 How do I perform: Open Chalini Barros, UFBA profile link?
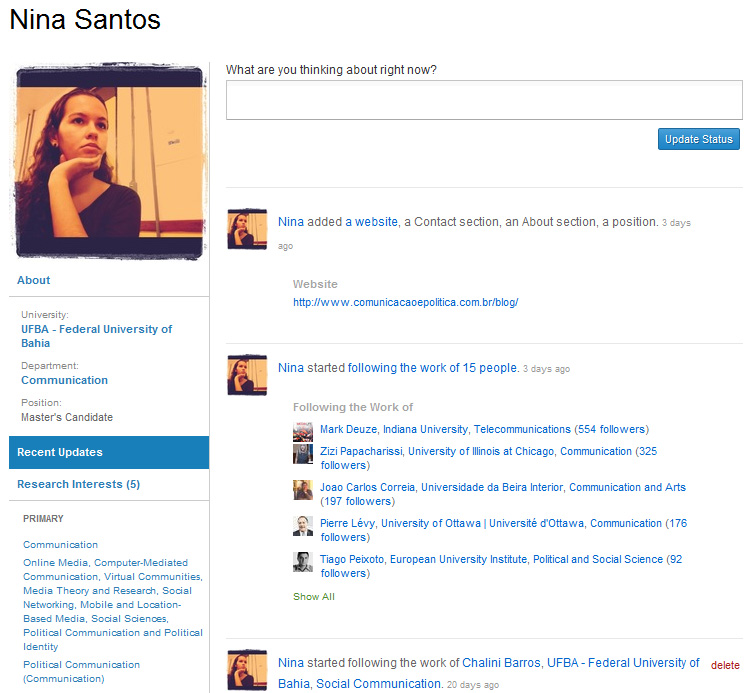(489, 673)
